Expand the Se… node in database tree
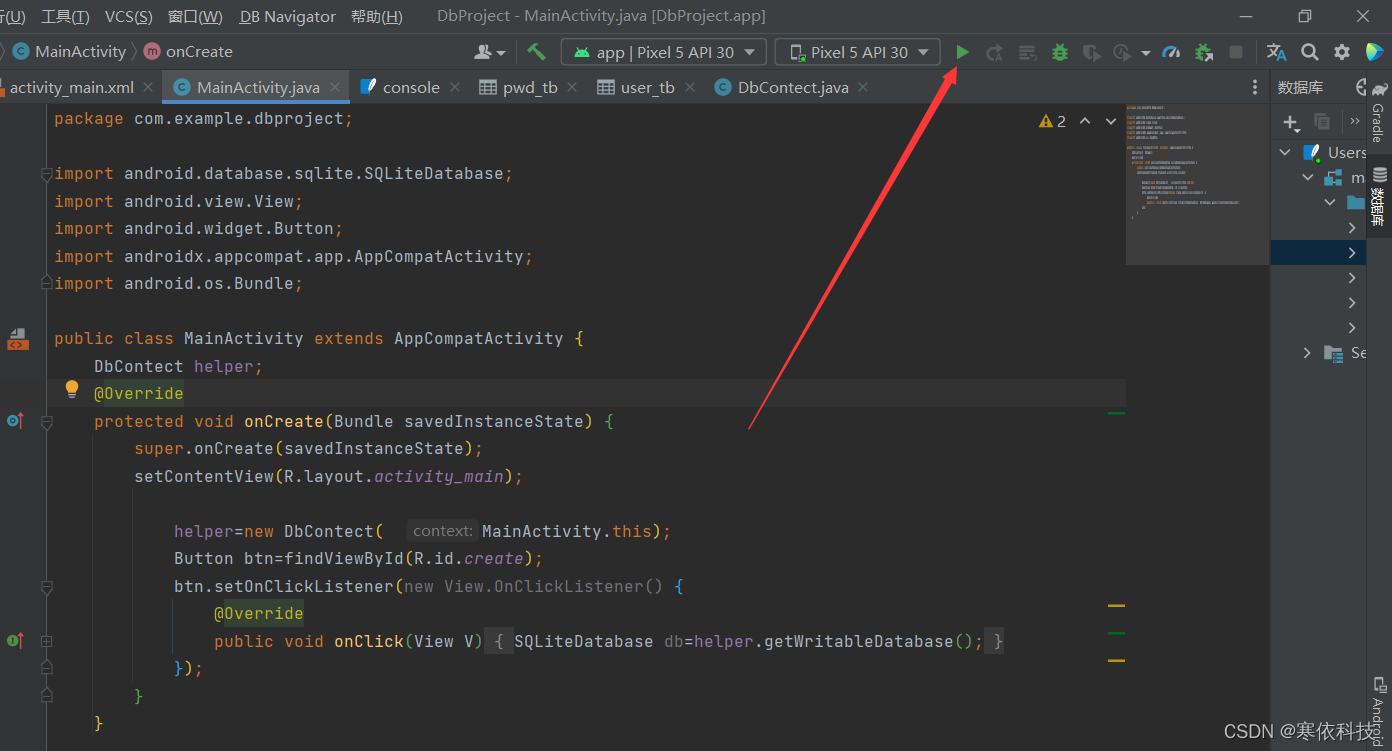 1307,353
